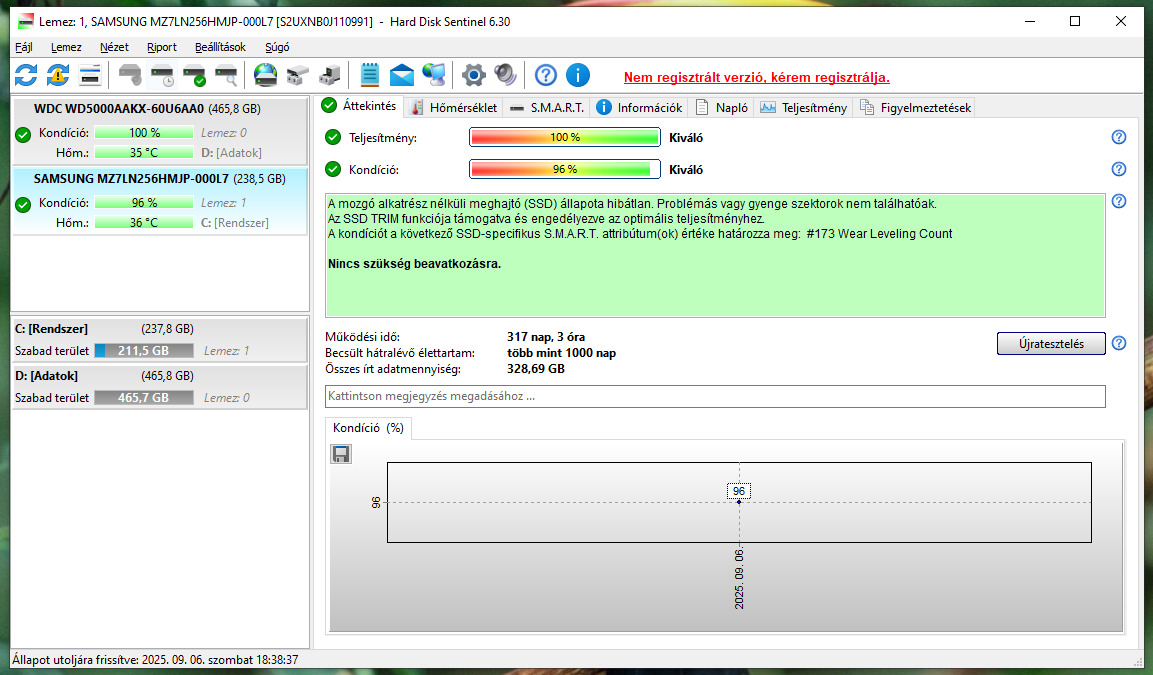This screenshot has width=1153, height=675.
Task: Click the Hard Disk Sentinel title bar icon
Action: (x=26, y=21)
